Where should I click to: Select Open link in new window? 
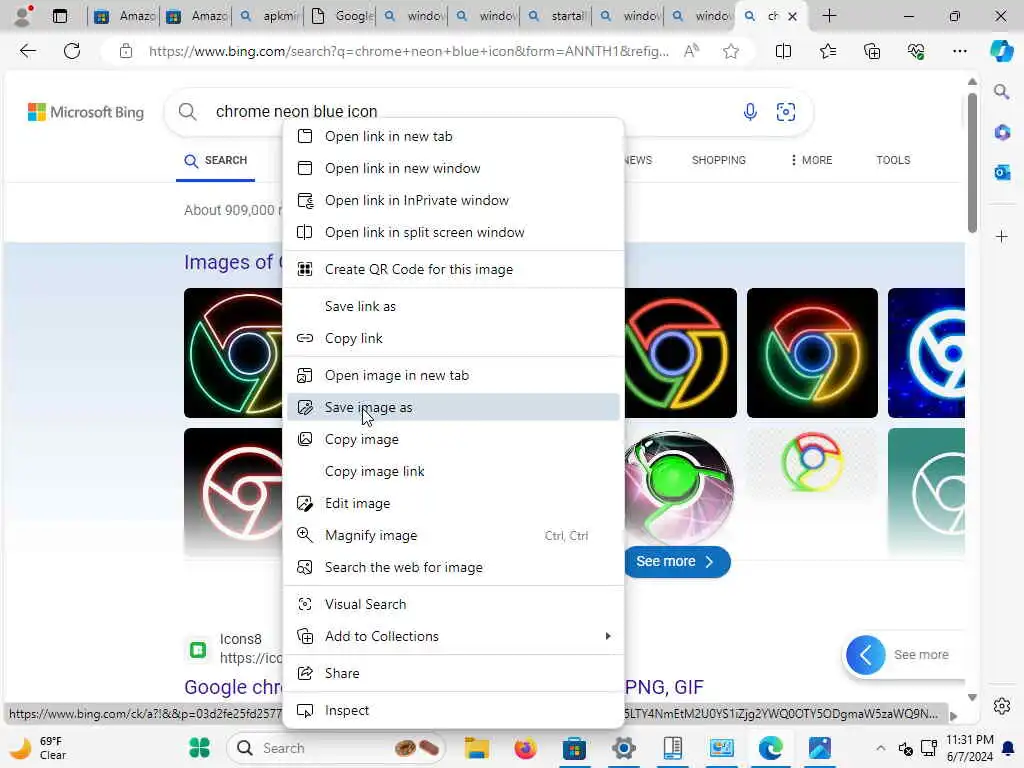click(453, 168)
